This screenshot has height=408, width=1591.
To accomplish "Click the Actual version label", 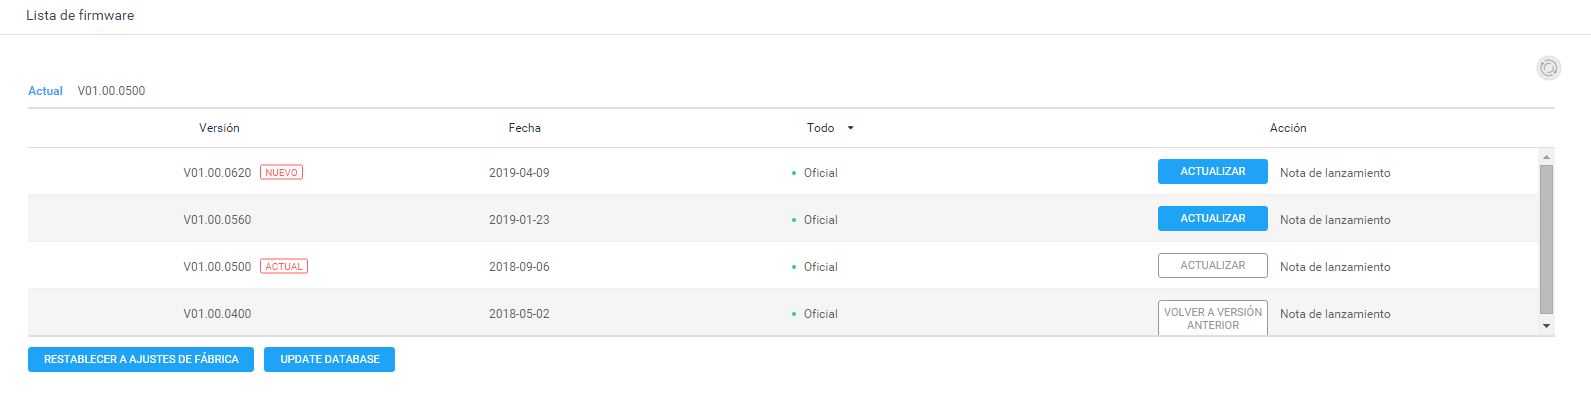I will click(x=45, y=91).
